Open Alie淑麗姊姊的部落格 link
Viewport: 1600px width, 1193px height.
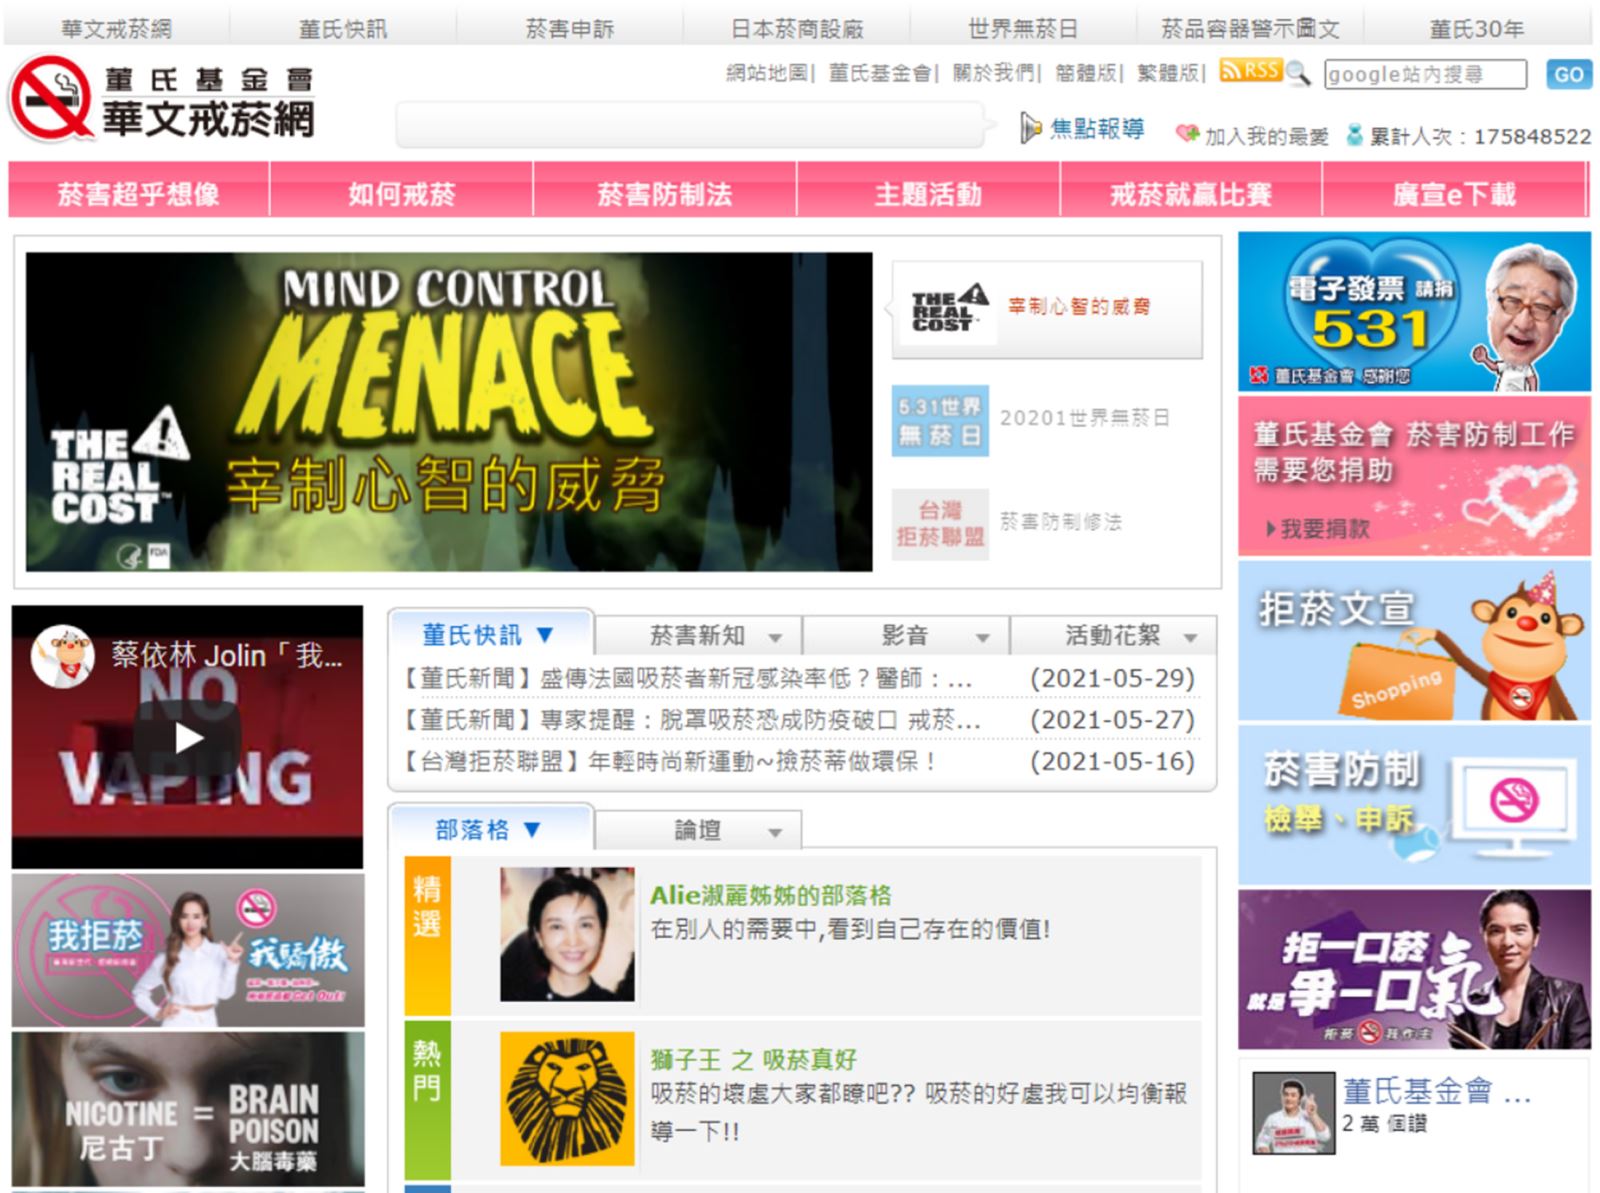770,895
